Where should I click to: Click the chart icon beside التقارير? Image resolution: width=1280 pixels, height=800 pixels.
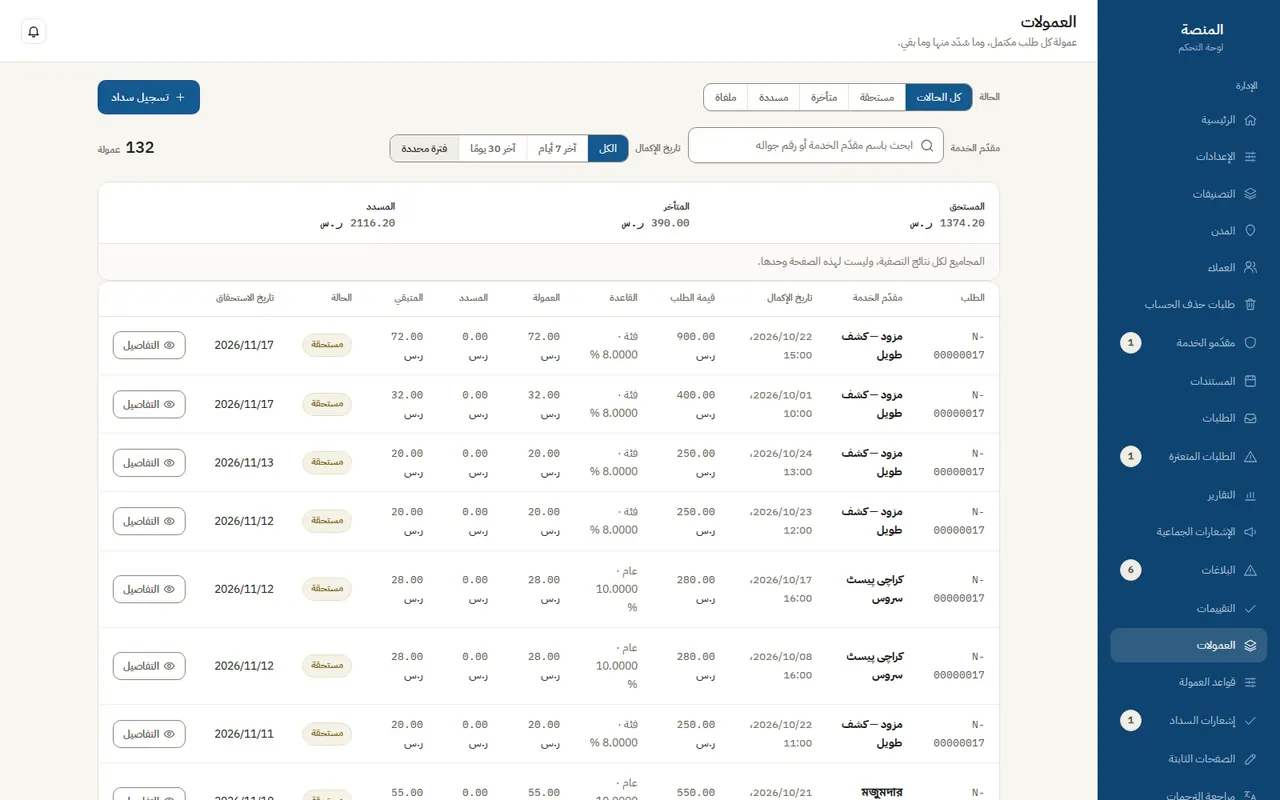[1250, 495]
